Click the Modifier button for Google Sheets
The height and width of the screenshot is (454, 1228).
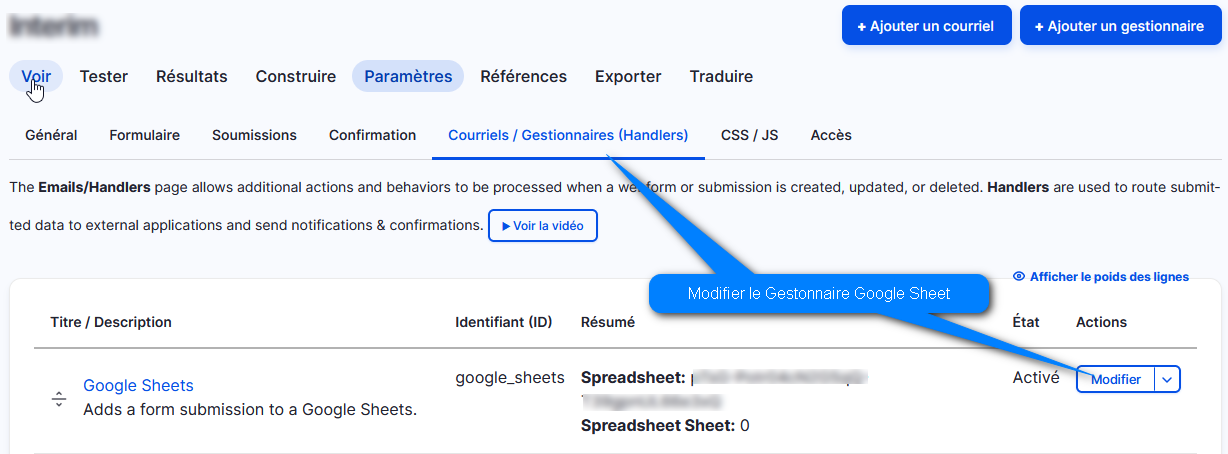pyautogui.click(x=1116, y=380)
